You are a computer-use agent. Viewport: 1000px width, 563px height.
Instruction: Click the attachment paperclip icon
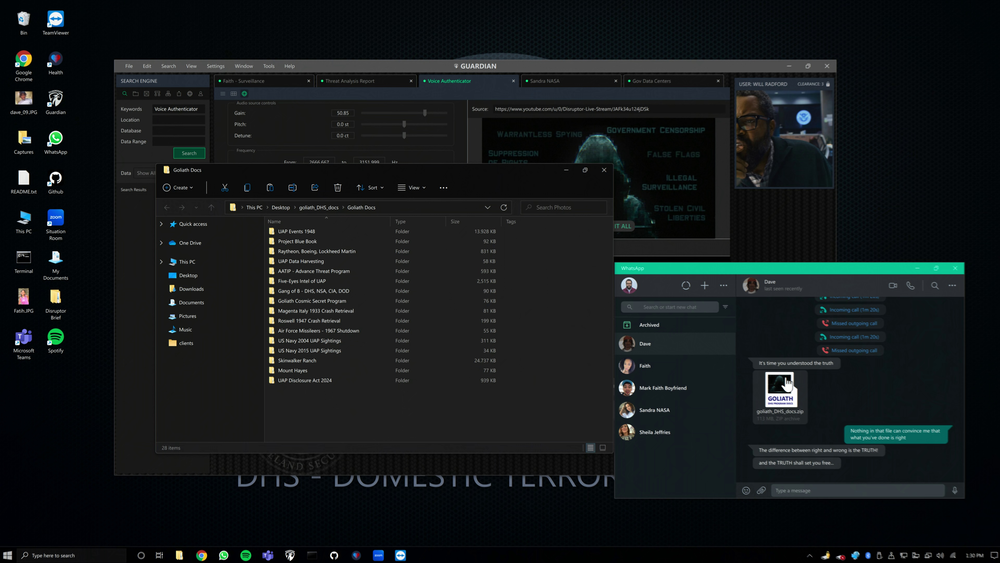click(761, 490)
